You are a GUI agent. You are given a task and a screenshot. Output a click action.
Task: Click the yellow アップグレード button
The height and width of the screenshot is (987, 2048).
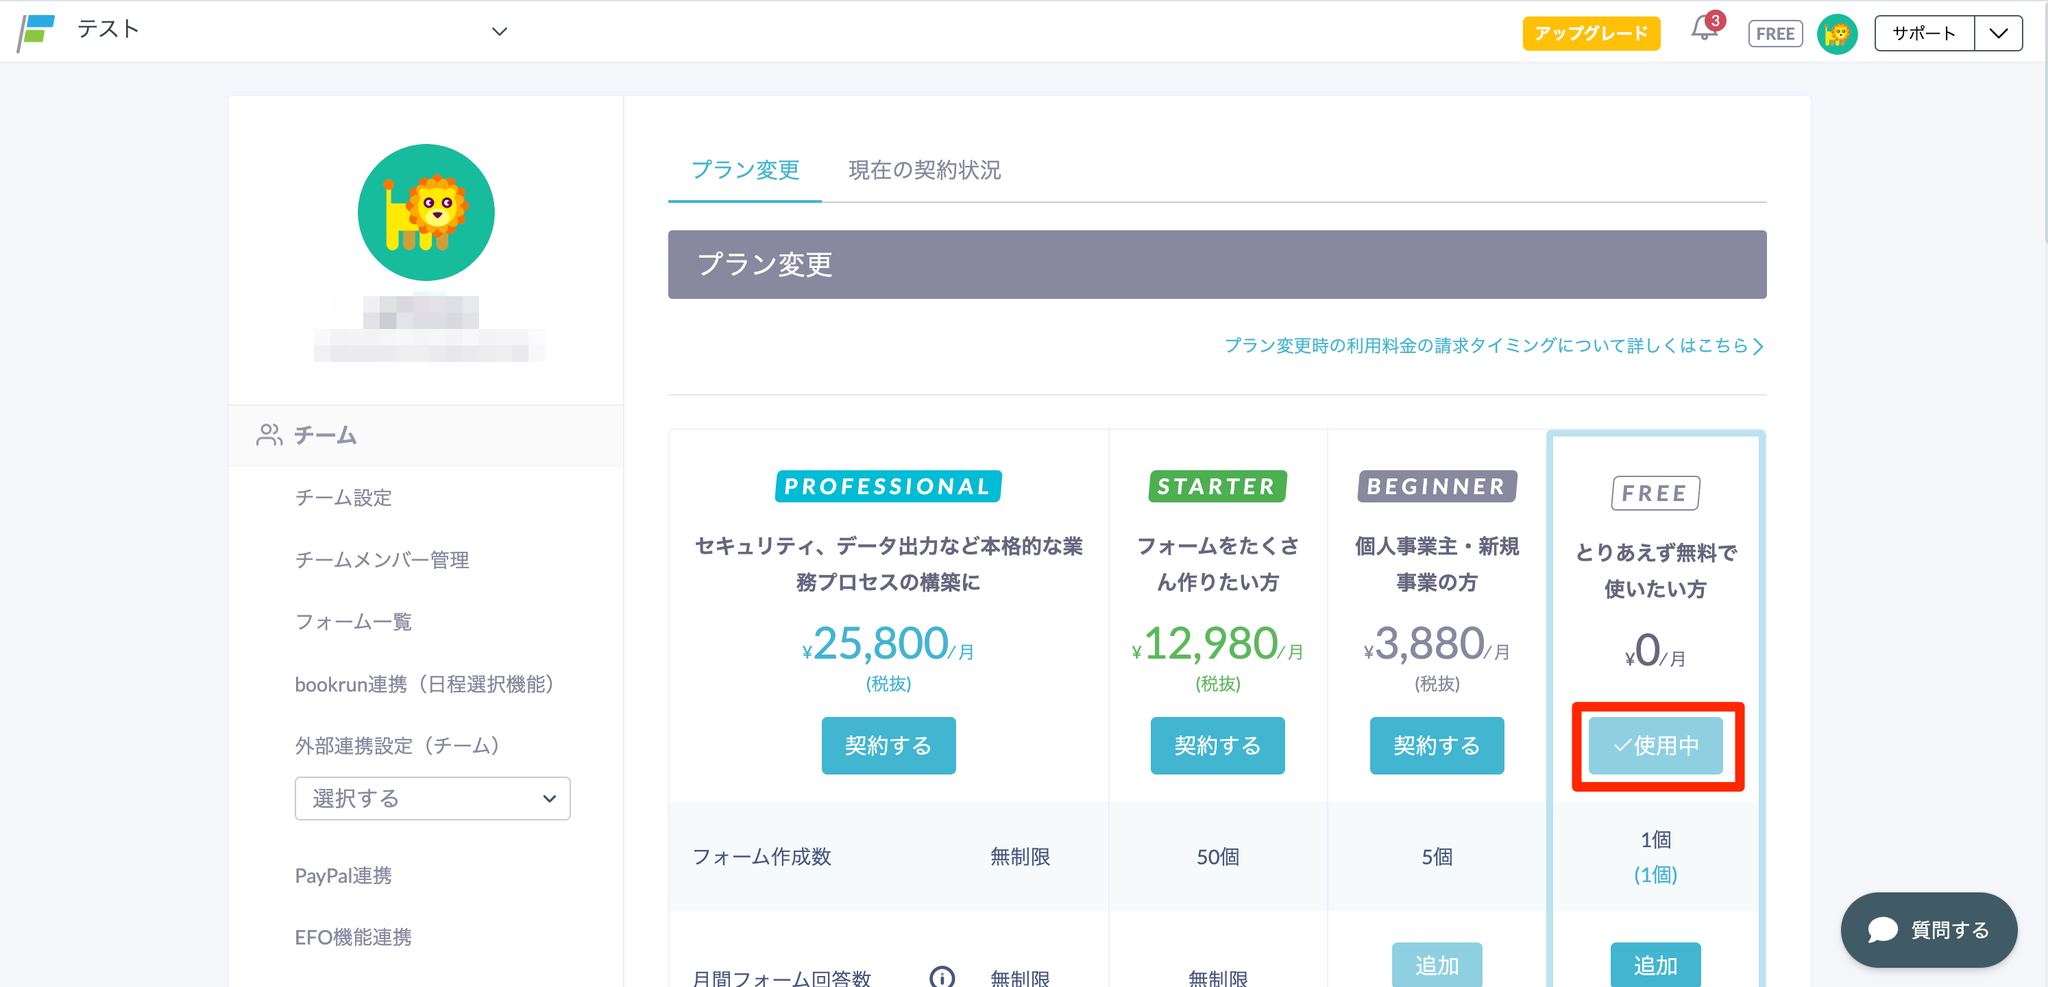tap(1590, 33)
